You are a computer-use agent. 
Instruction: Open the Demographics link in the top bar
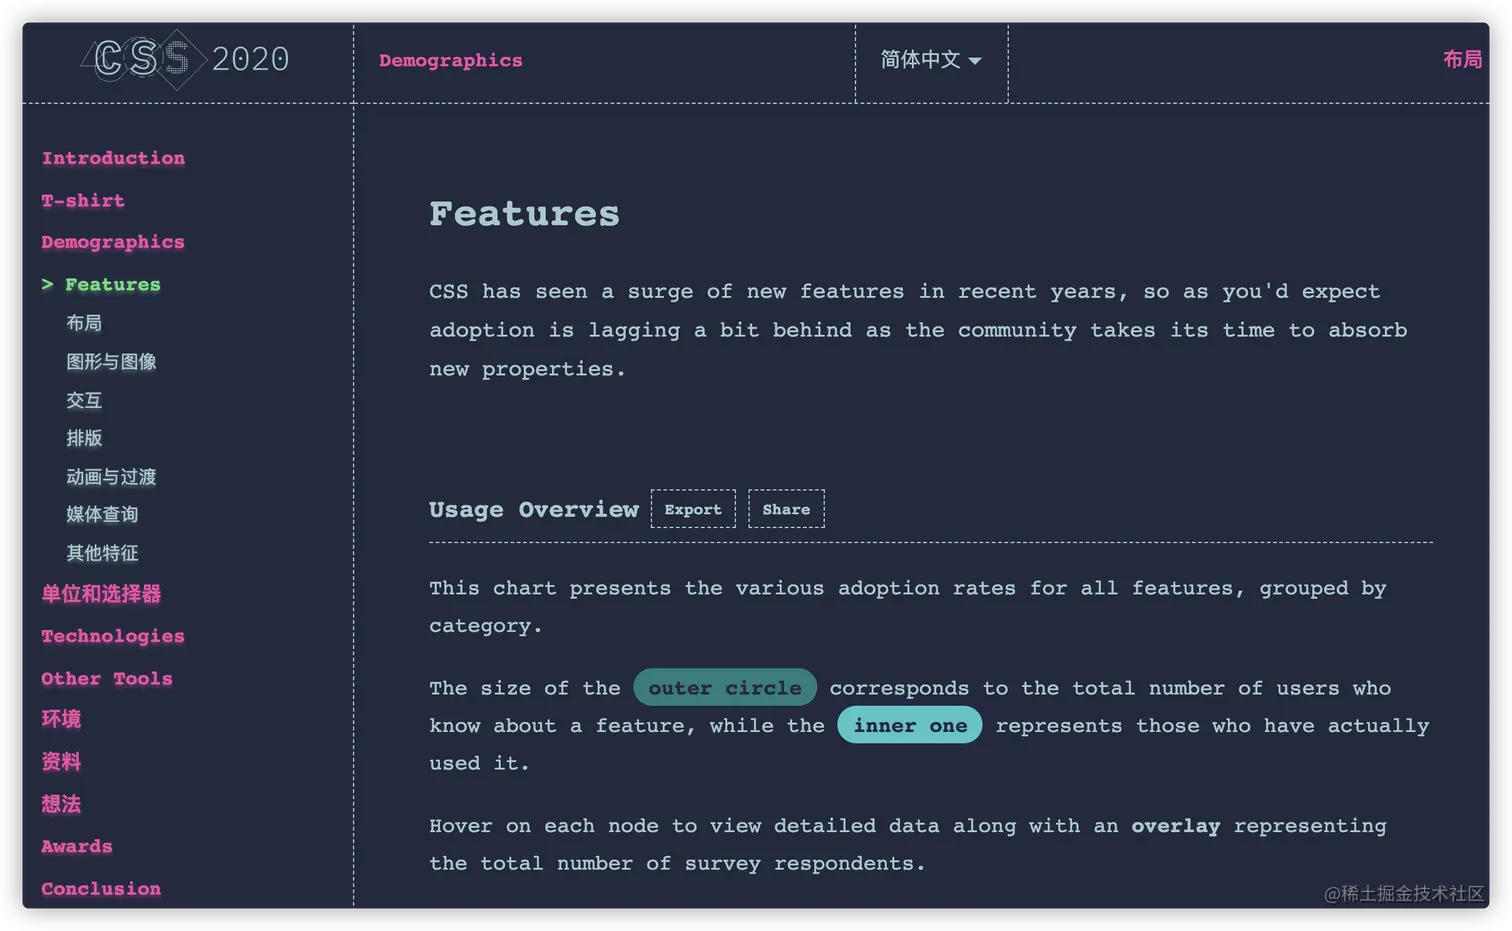point(450,61)
